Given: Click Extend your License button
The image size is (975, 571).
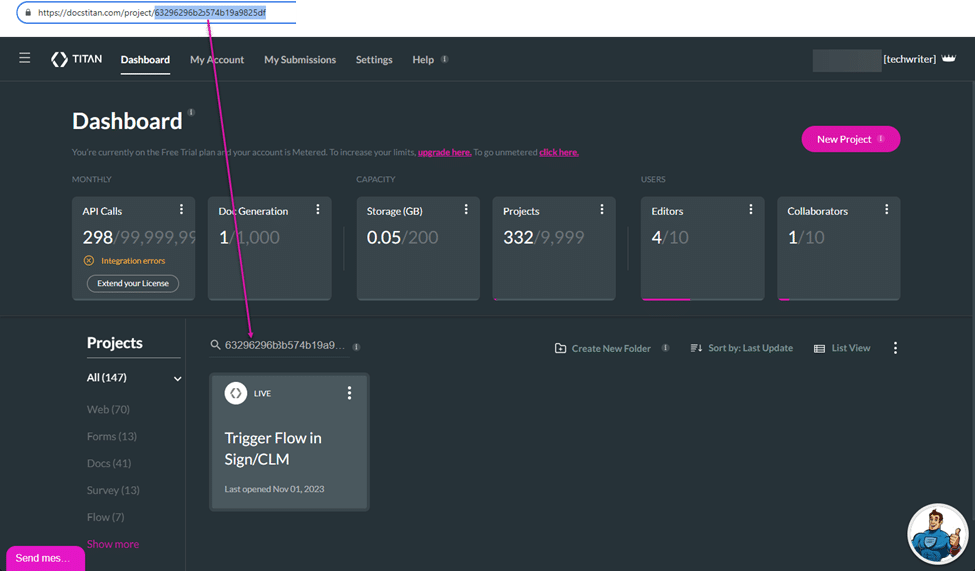Looking at the screenshot, I should coord(132,283).
